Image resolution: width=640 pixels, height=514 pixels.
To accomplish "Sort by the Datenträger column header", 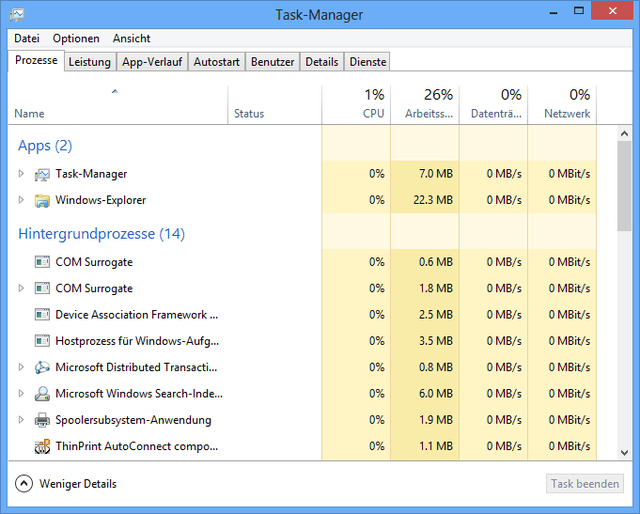I will click(493, 105).
